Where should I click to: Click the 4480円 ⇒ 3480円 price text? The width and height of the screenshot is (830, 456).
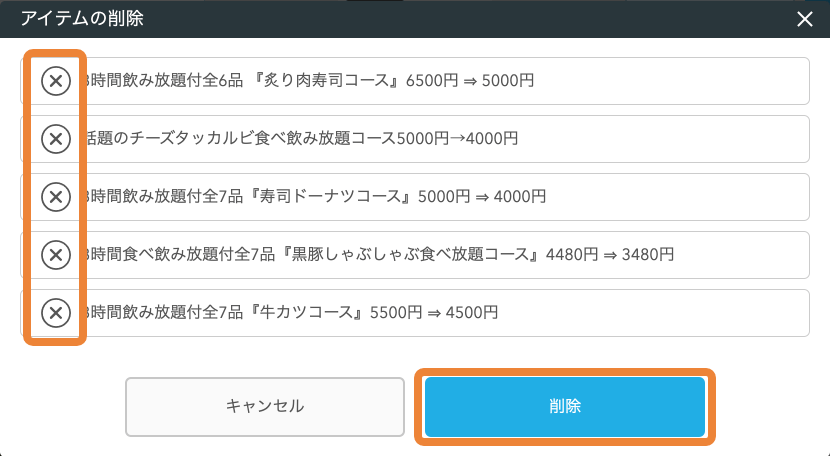(x=610, y=254)
